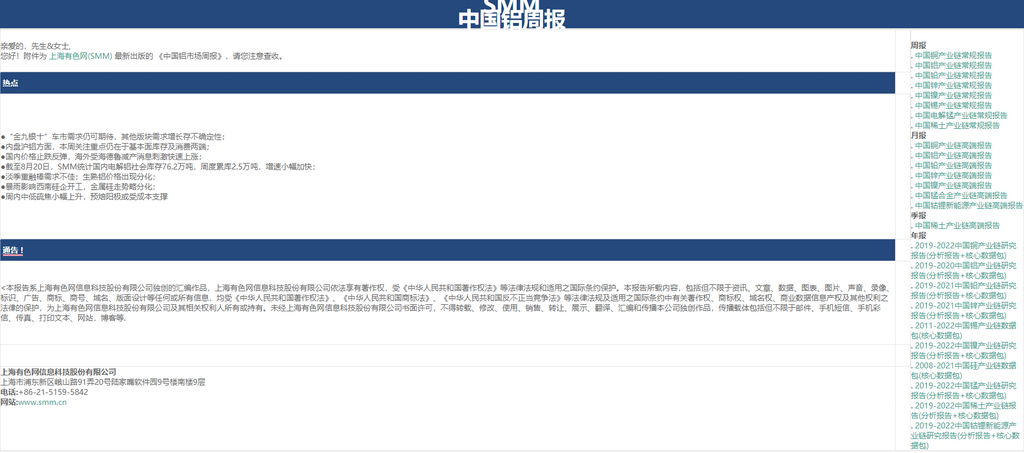Click the copyright notice paragraph starting 本报告系

pos(446,303)
